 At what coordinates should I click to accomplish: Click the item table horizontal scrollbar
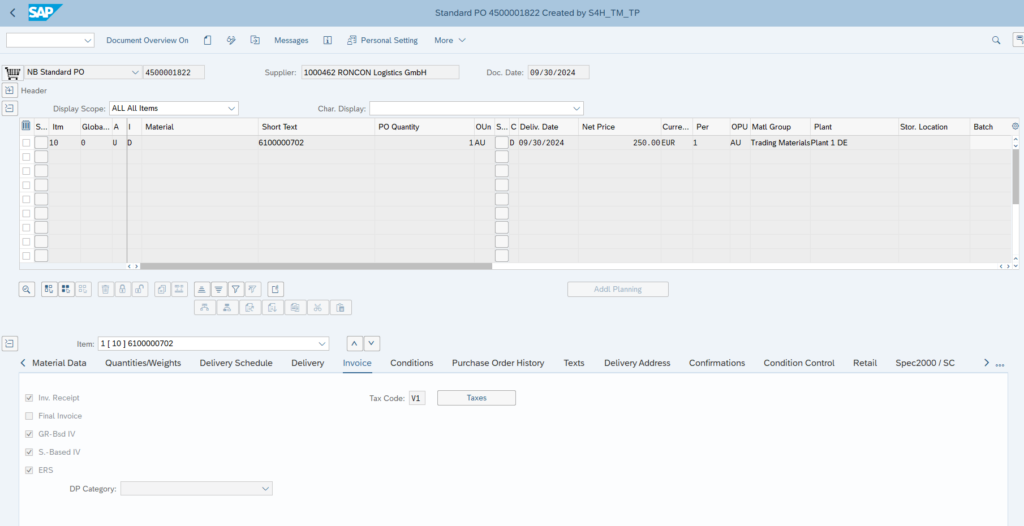tap(316, 266)
